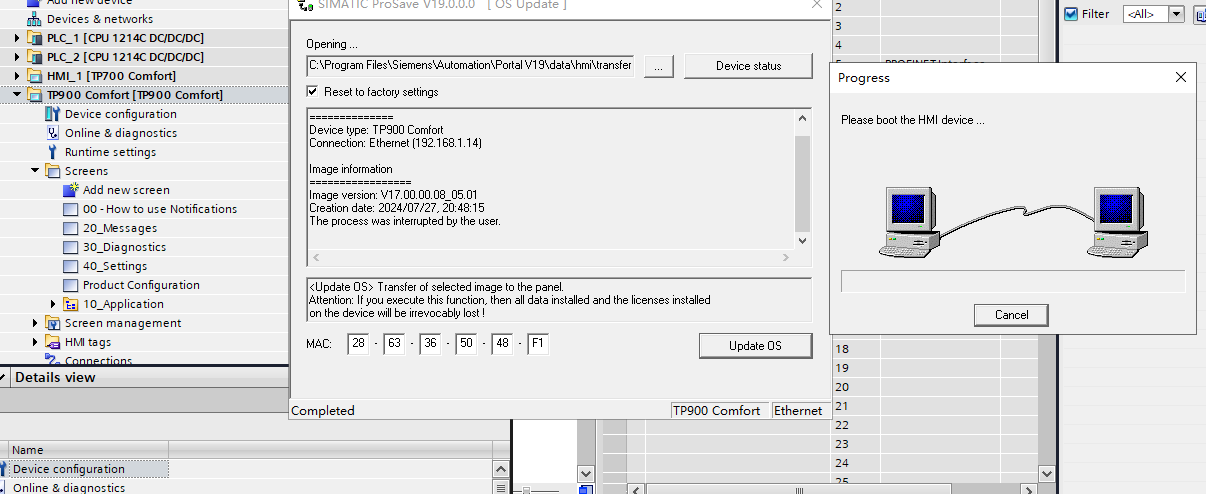Image resolution: width=1206 pixels, height=494 pixels.
Task: Click the 20_Messages screen icon
Action: 70,228
